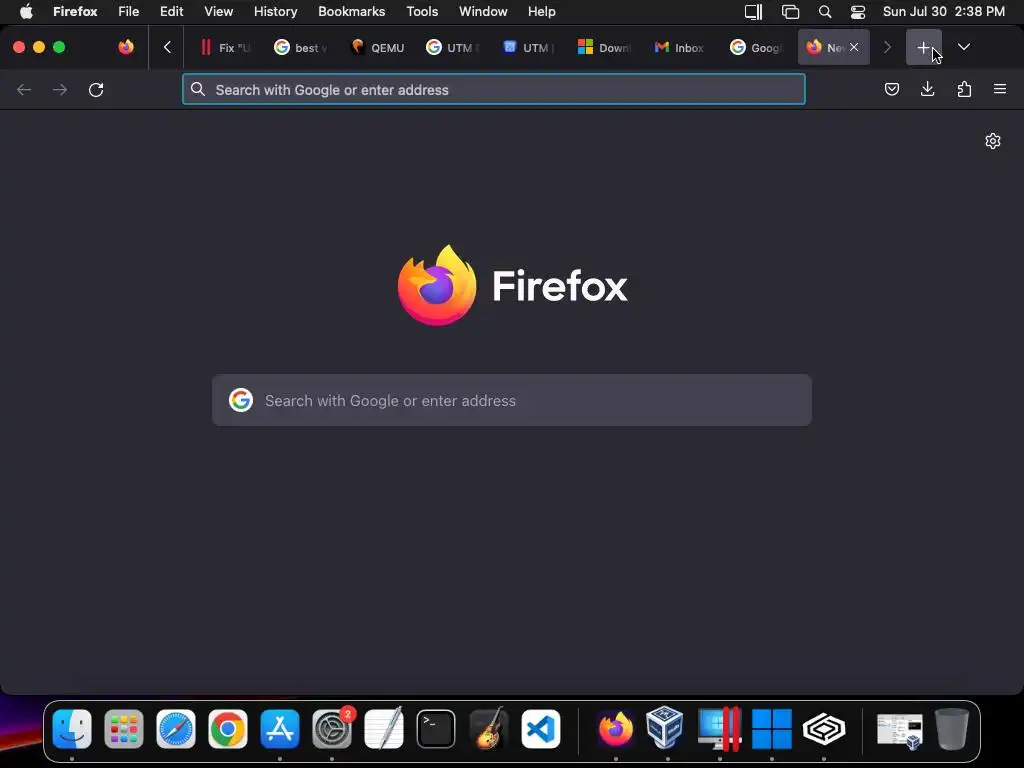1024x768 pixels.
Task: Open the Edit menu
Action: (172, 12)
